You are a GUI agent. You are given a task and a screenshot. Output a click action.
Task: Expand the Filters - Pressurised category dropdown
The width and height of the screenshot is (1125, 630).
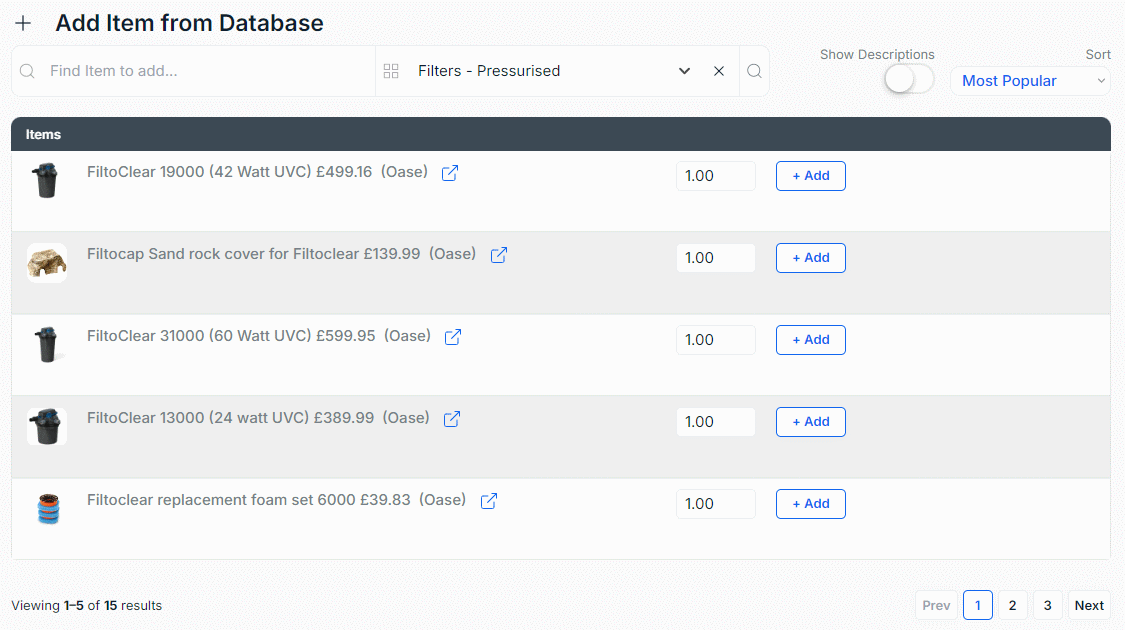(x=684, y=71)
